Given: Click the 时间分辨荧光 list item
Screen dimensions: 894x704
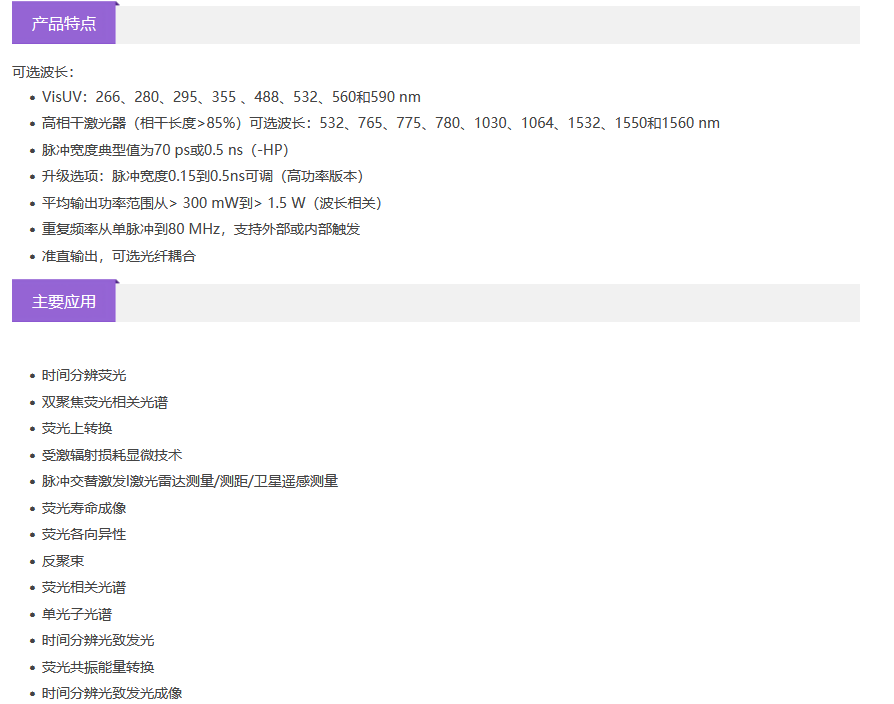Looking at the screenshot, I should click(x=84, y=376).
